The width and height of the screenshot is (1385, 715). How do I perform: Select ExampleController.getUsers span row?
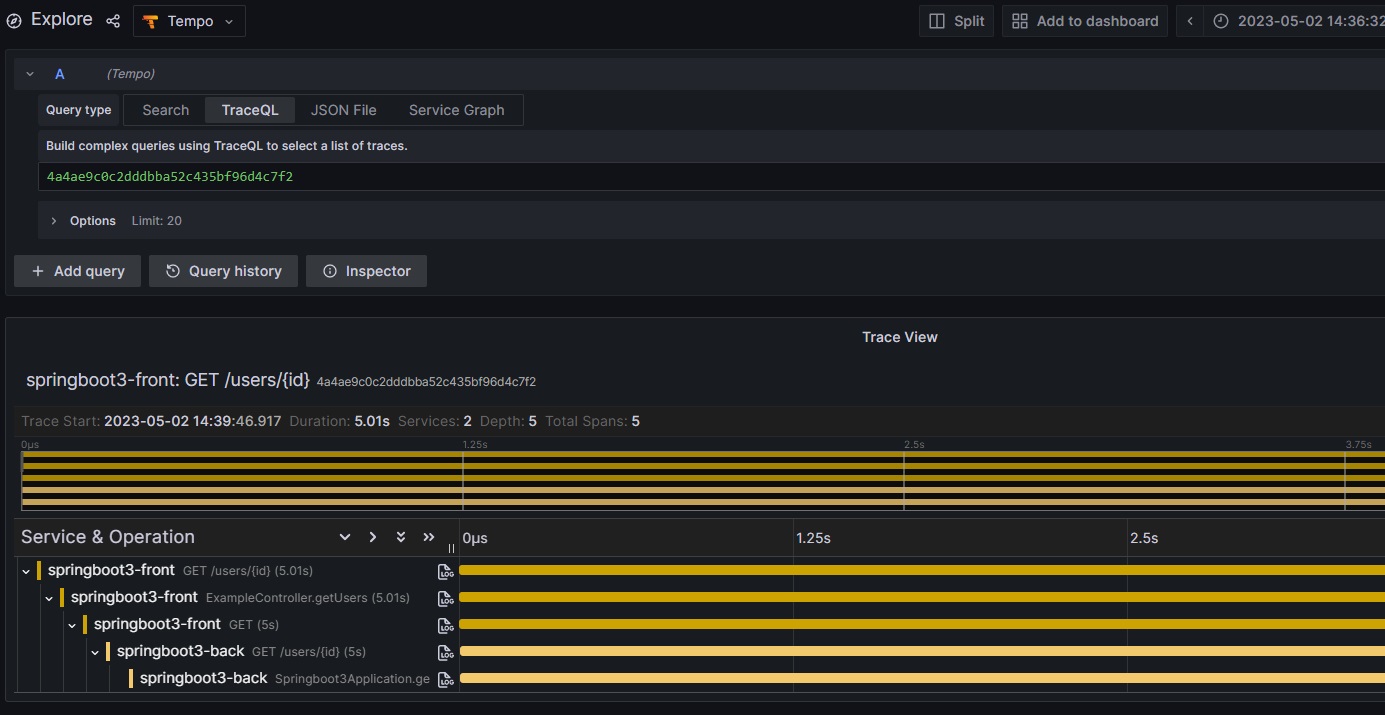(240, 598)
